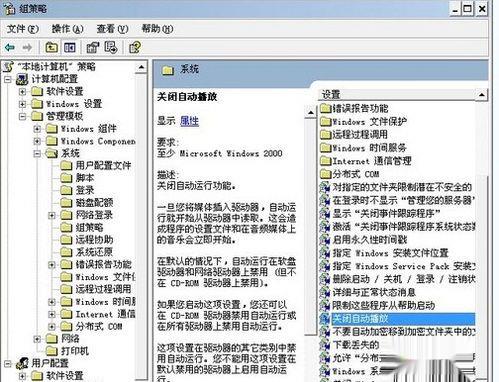Click the tree pane scrollbar up arrow

(141, 67)
